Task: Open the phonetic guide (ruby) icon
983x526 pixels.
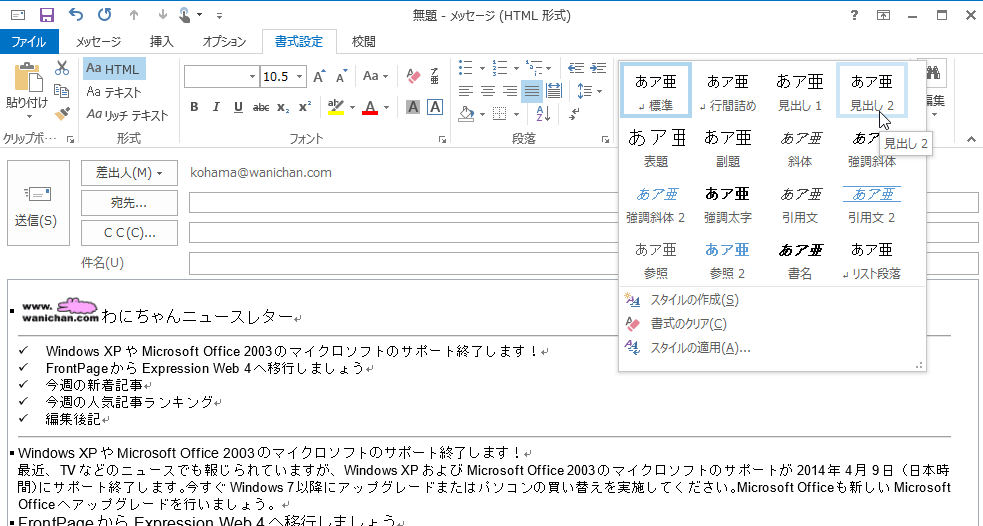Action: click(x=435, y=76)
